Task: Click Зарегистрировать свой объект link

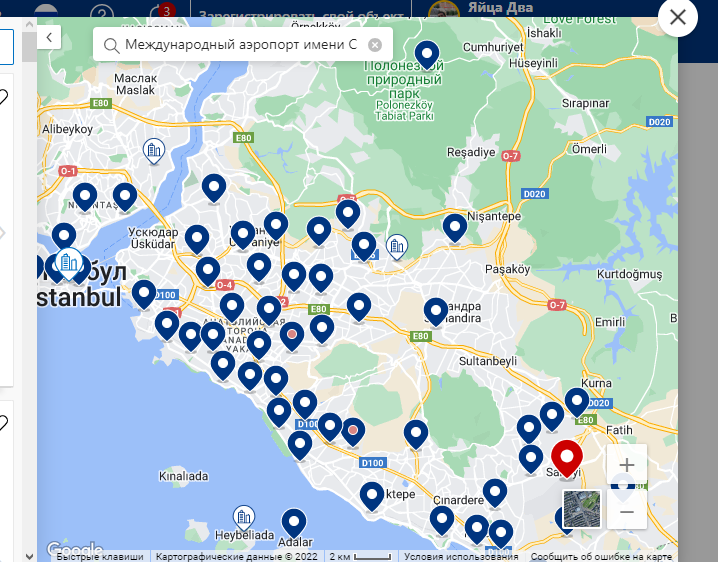Action: click(x=301, y=14)
